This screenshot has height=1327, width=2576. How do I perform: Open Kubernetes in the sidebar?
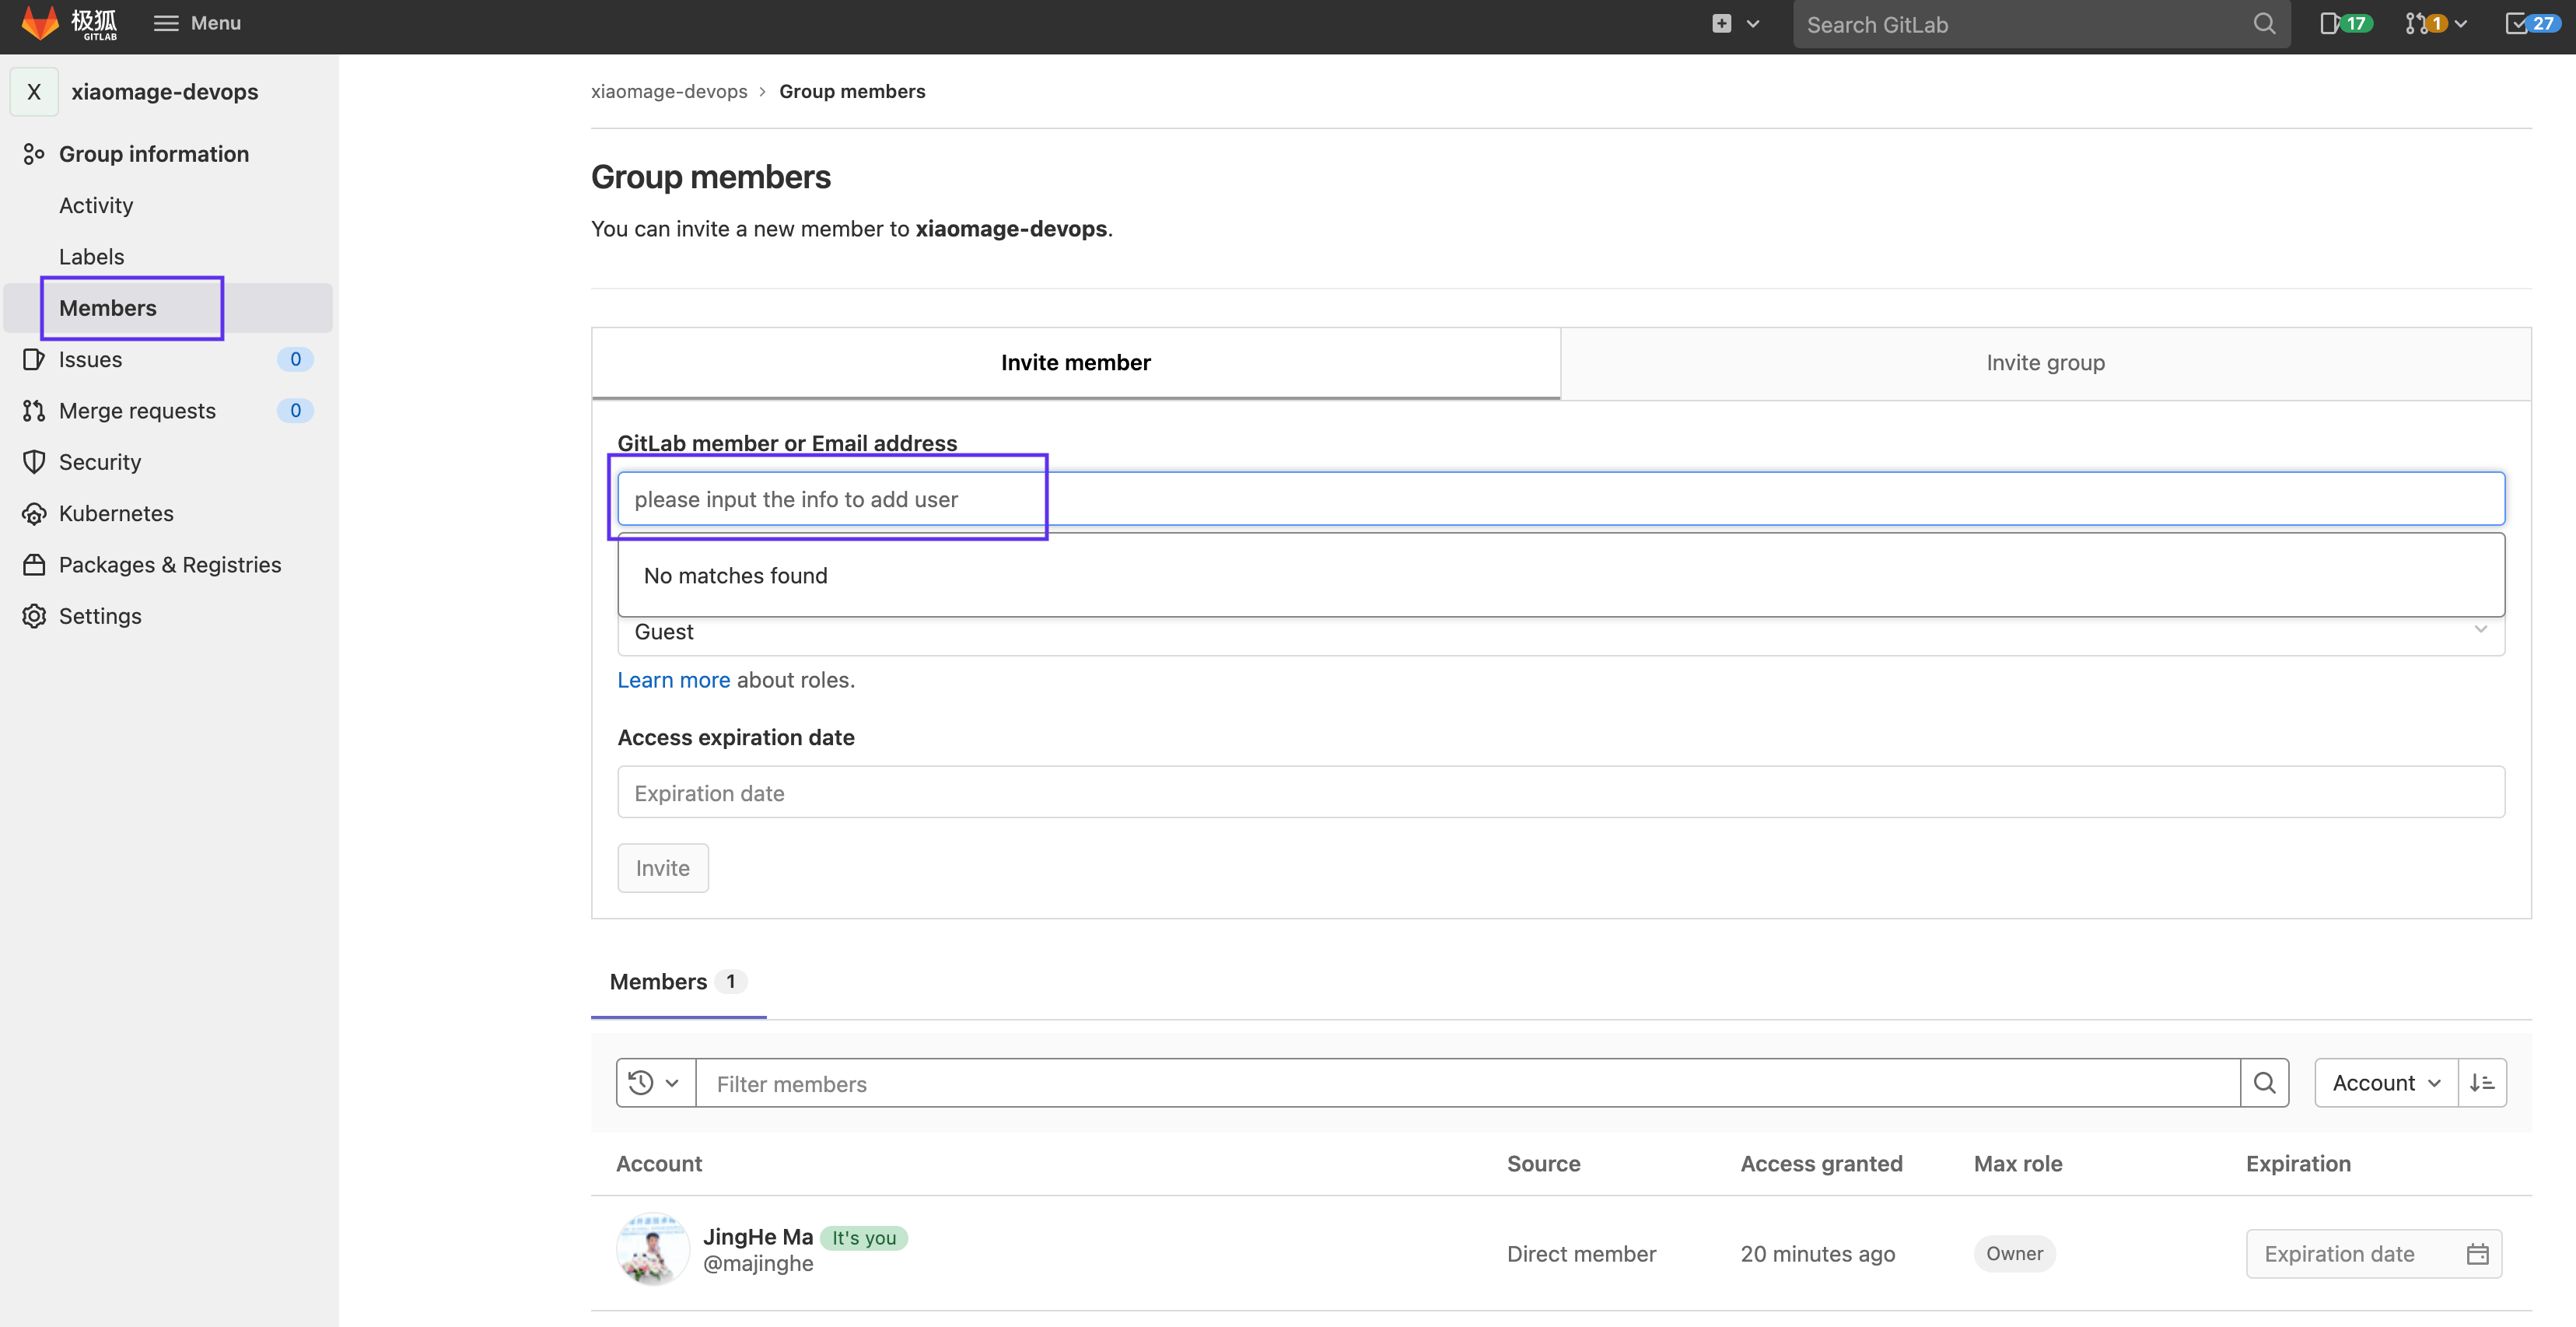(x=116, y=513)
